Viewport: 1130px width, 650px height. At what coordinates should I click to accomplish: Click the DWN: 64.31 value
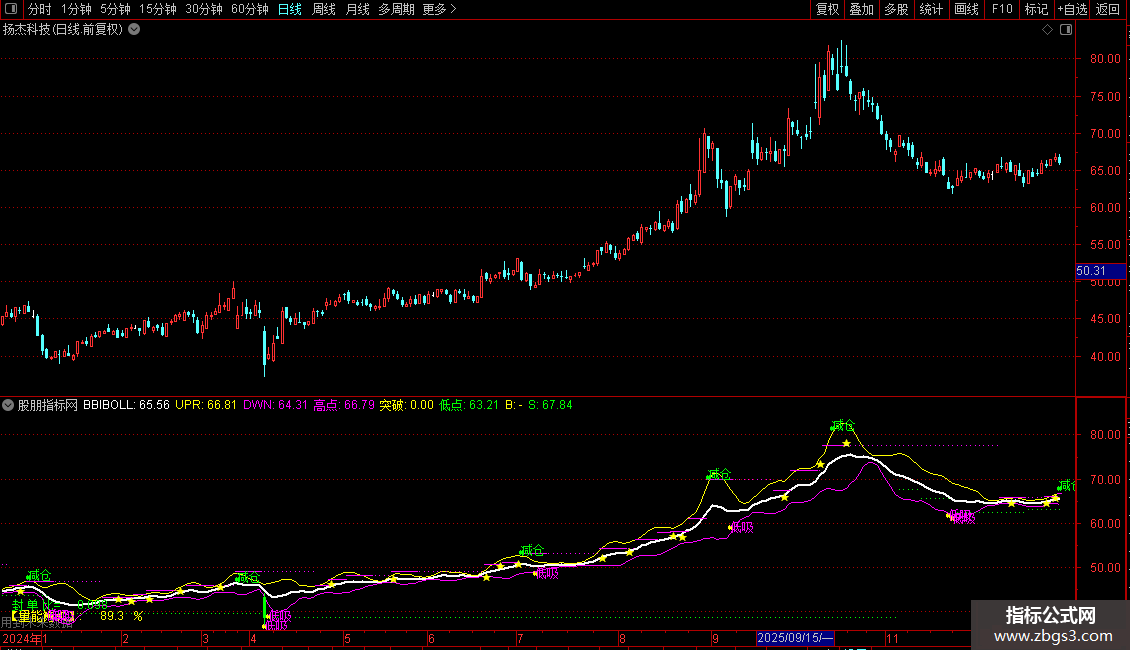(275, 405)
